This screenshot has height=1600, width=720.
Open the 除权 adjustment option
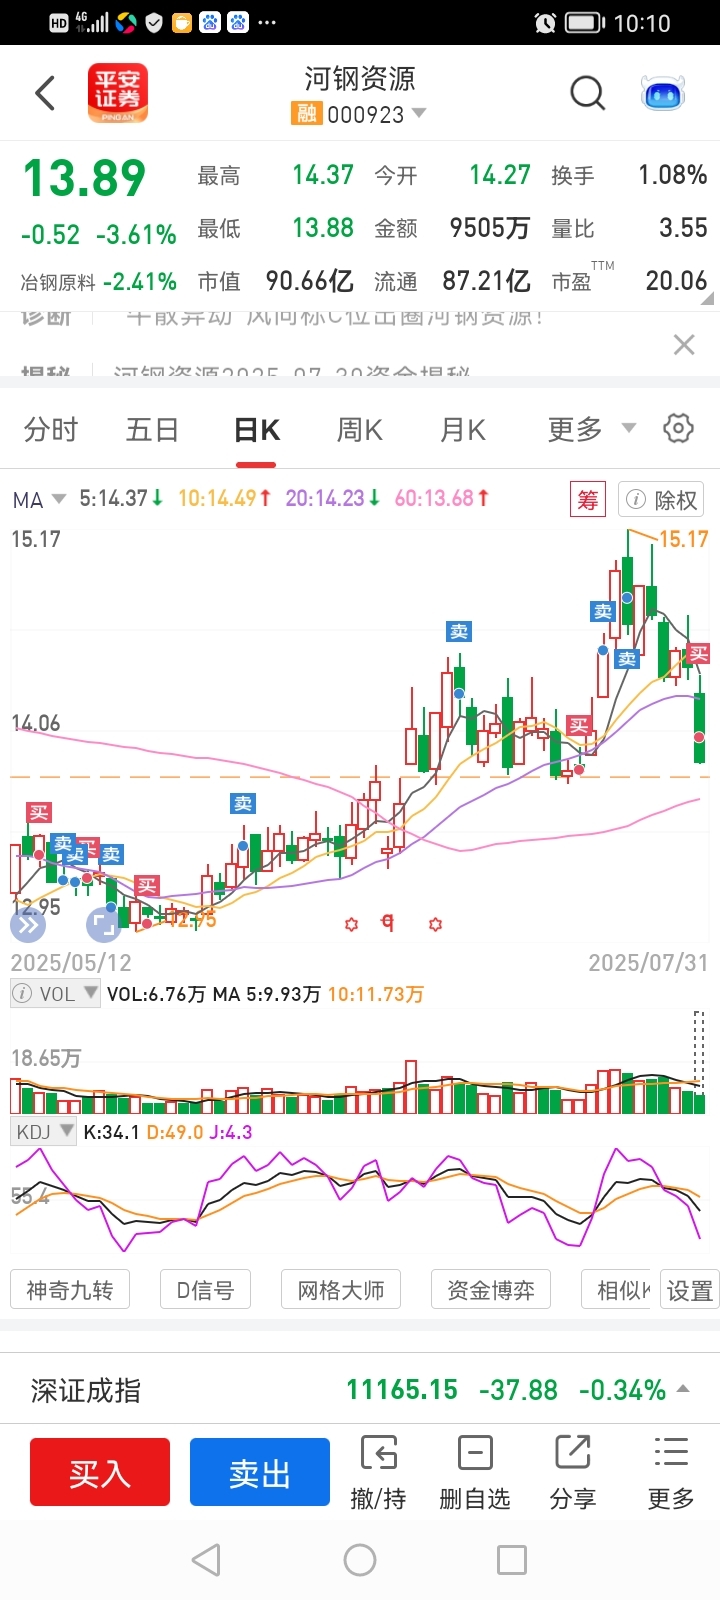click(x=661, y=499)
